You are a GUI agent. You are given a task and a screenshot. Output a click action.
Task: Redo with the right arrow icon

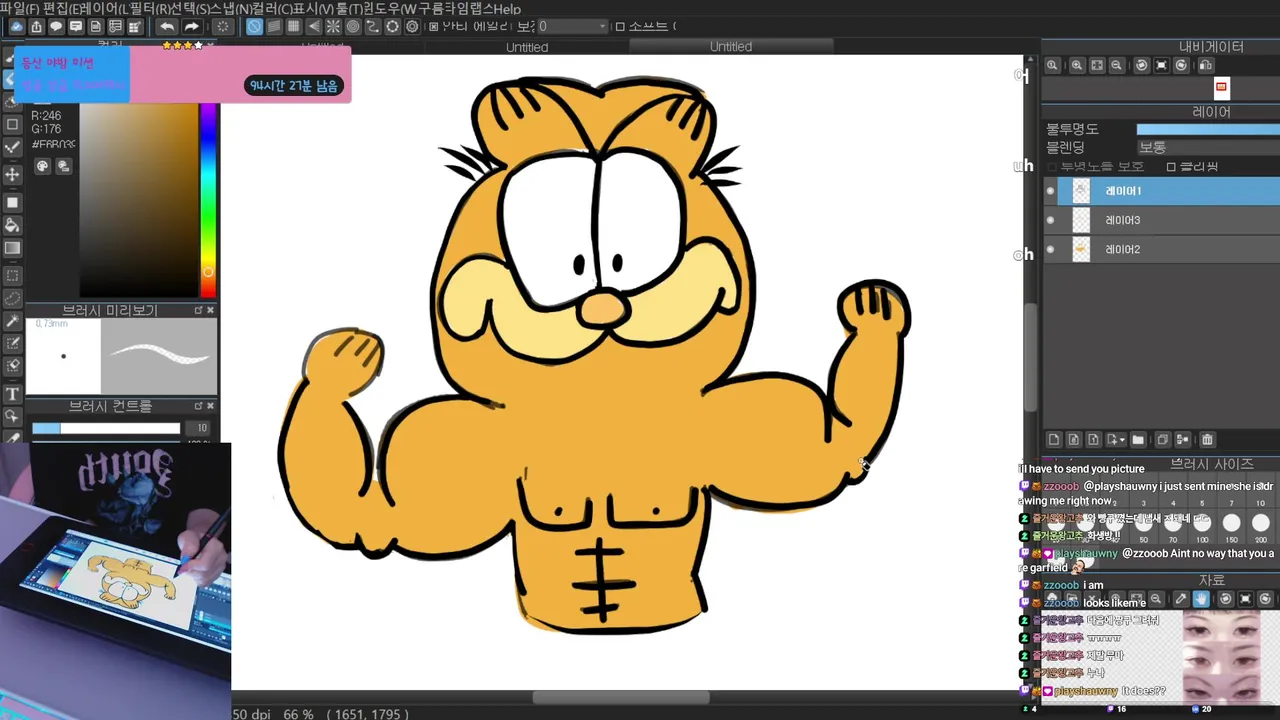[191, 27]
